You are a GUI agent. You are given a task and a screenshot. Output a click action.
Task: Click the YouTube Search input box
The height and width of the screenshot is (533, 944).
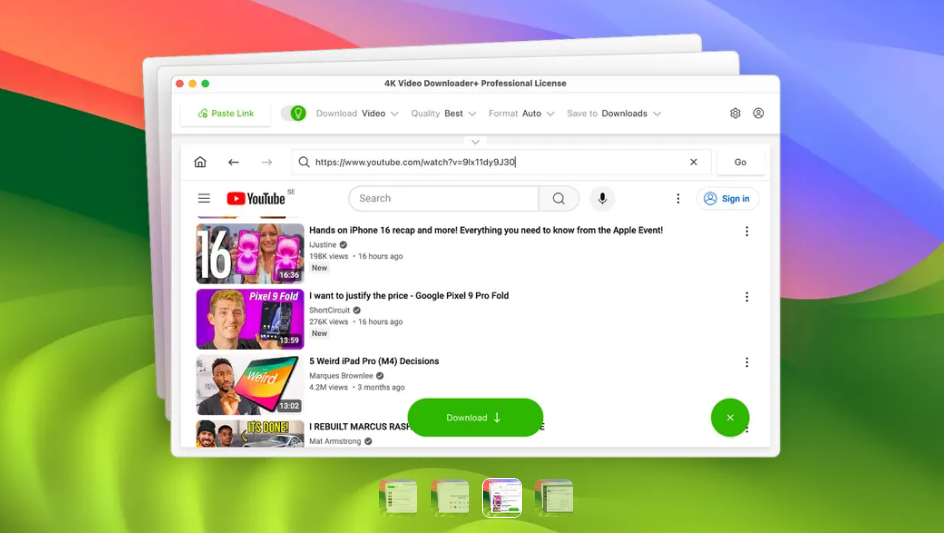tap(444, 198)
